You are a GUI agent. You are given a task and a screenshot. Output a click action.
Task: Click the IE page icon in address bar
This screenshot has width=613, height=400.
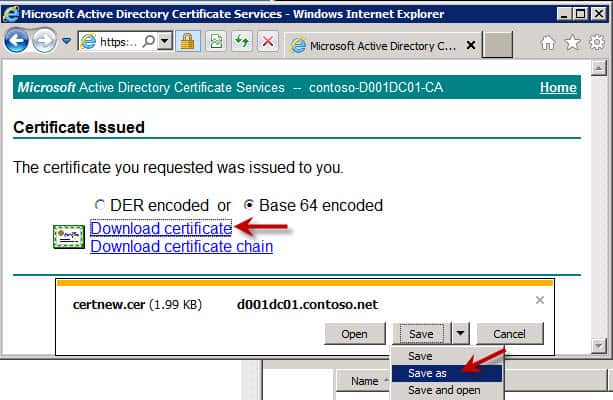[x=88, y=41]
